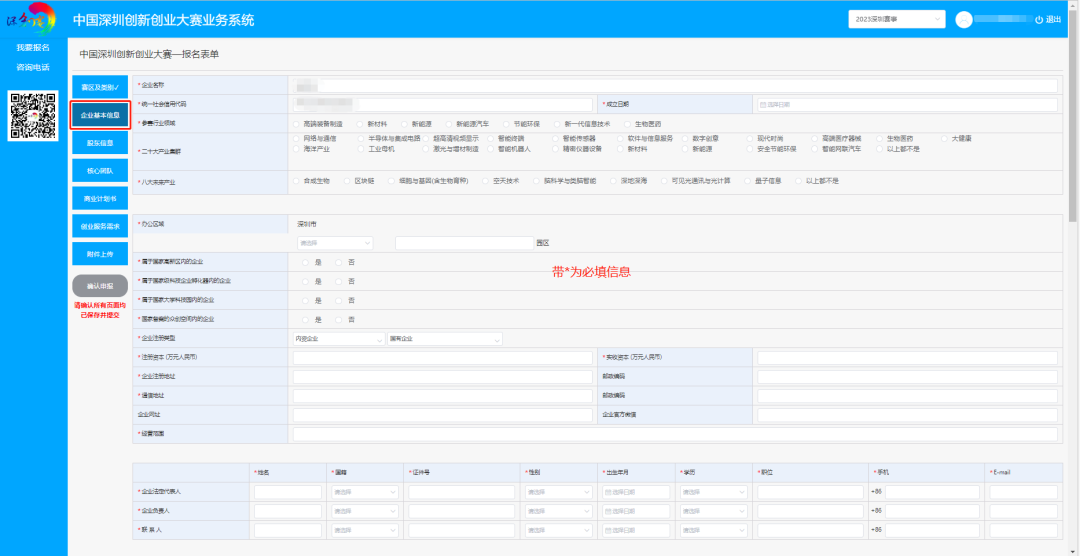The height and width of the screenshot is (556, 1080).
Task: Open 国籍 dropdown for 企业法定代表人
Action: 365,493
